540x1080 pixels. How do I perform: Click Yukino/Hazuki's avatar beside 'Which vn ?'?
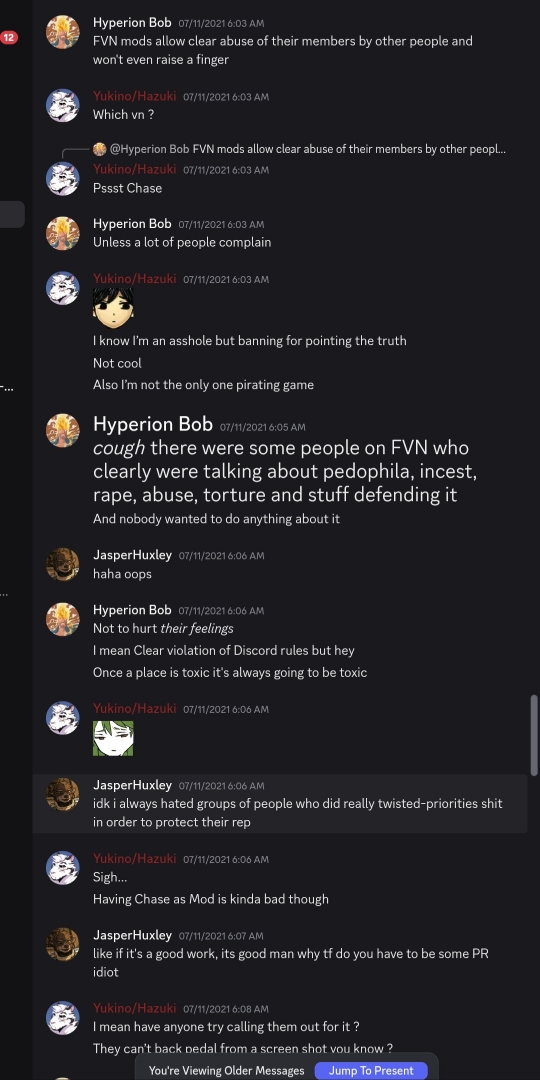pos(63,105)
